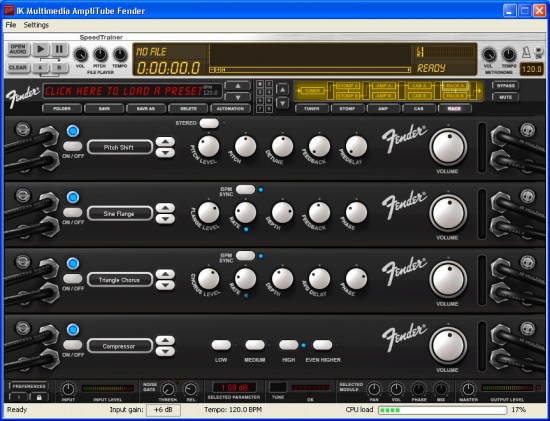Clear the loaded audio file

pos(18,67)
